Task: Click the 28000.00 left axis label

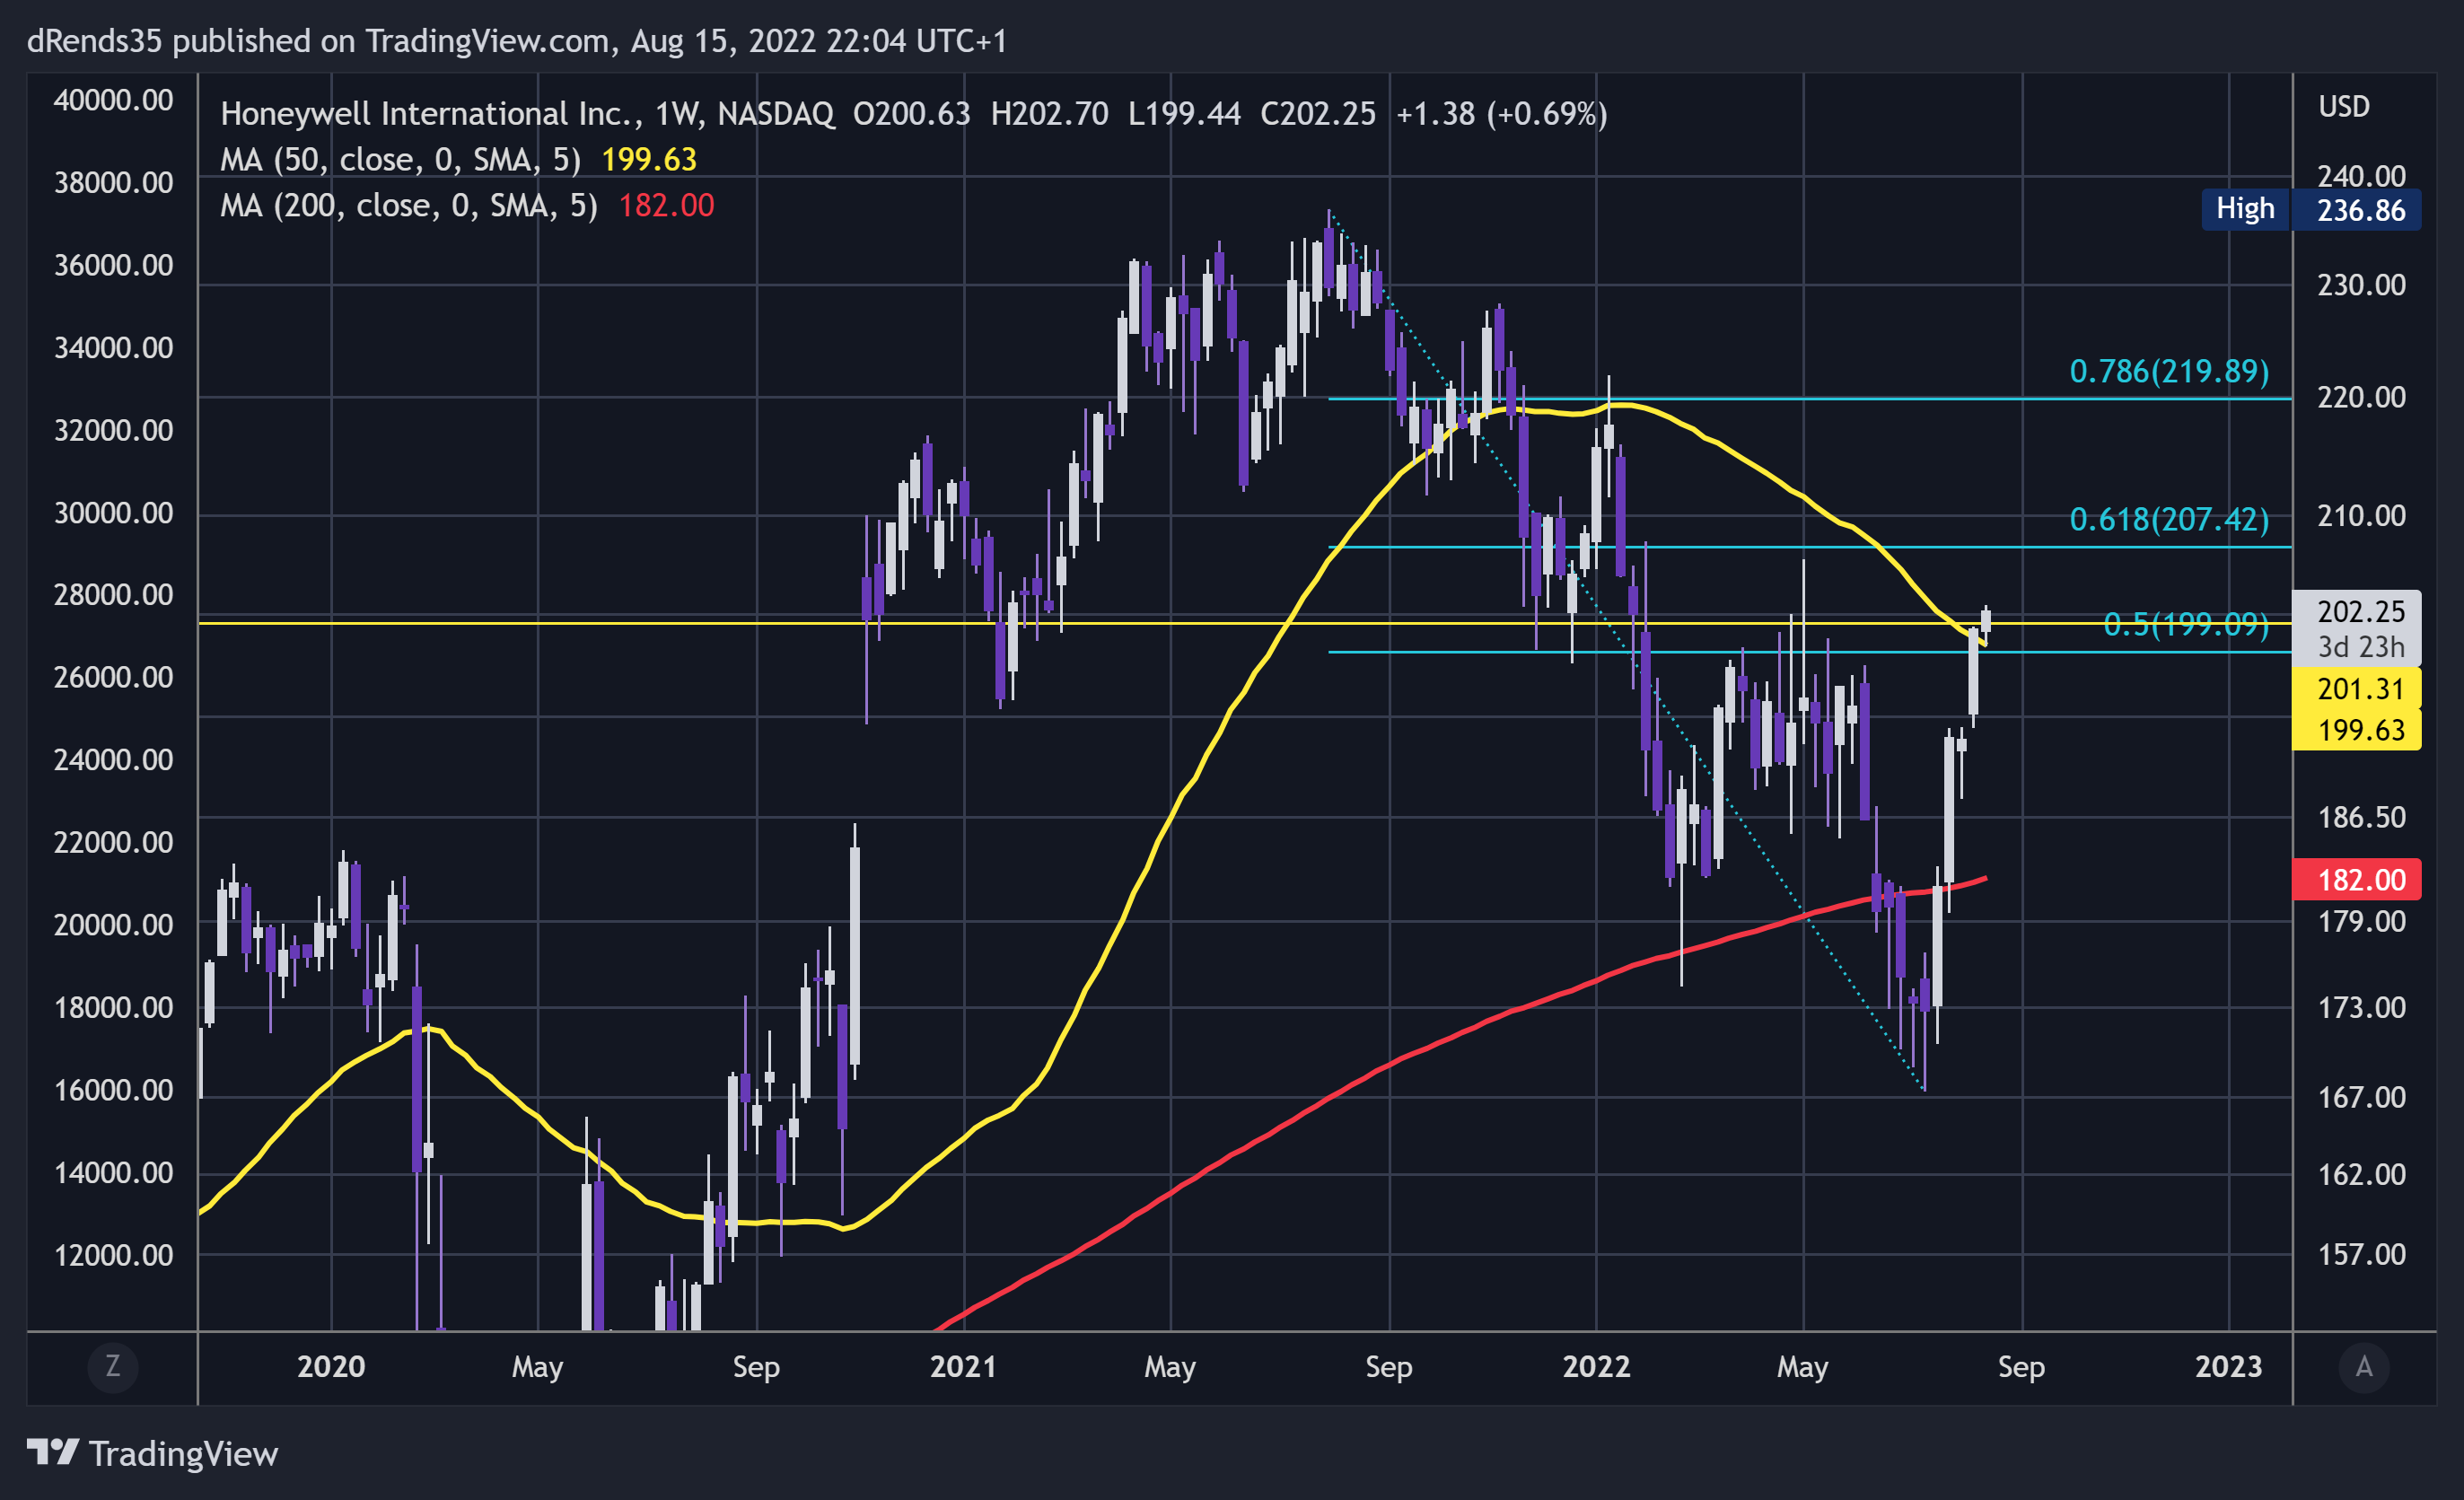Action: (113, 595)
